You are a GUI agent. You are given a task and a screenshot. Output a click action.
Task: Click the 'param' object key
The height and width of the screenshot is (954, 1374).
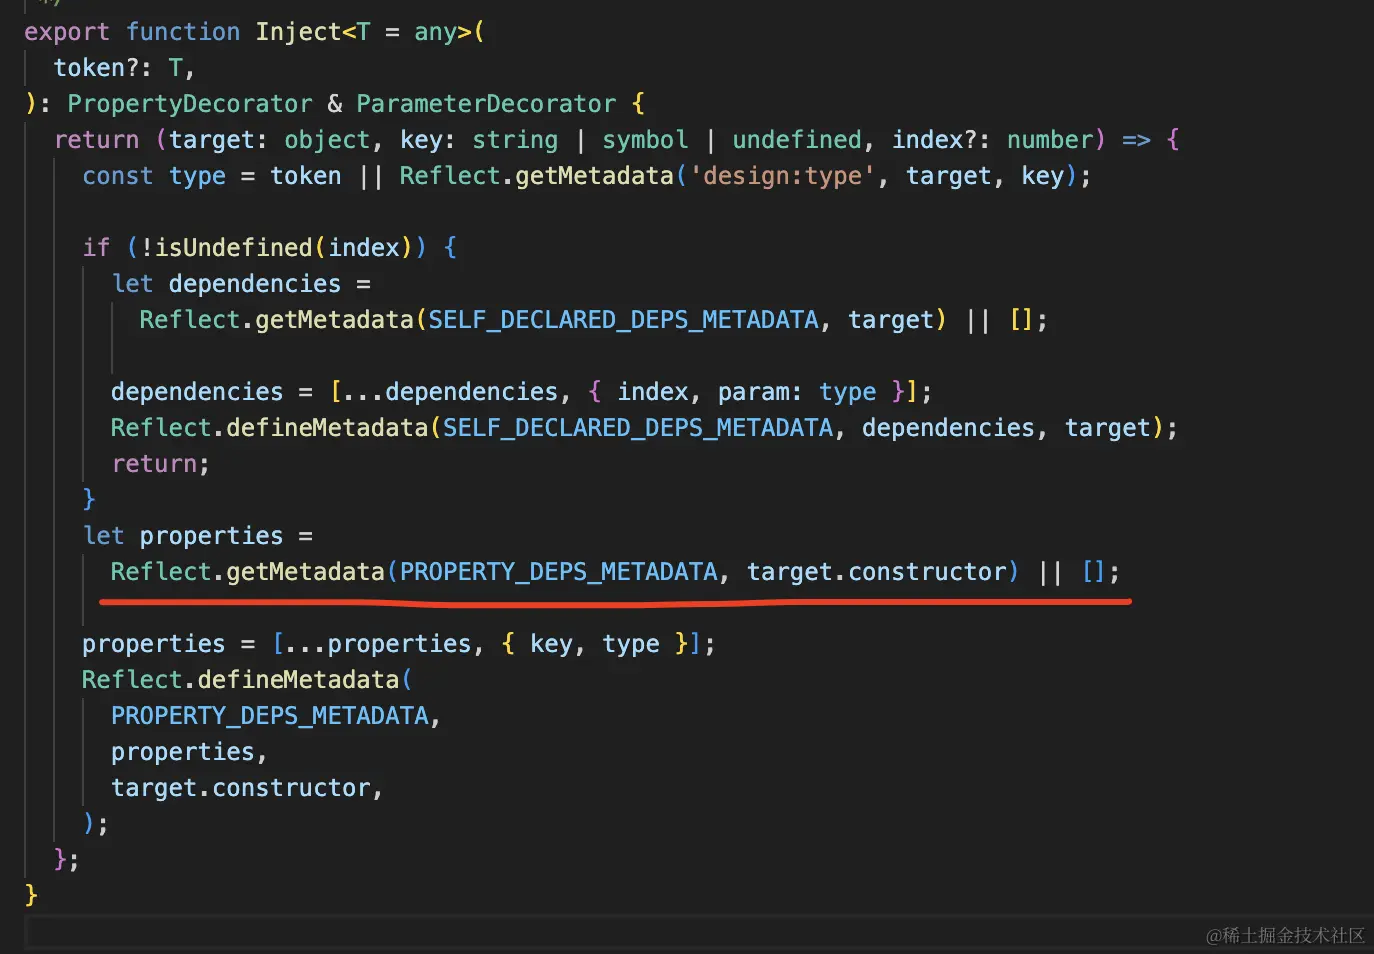pos(754,392)
